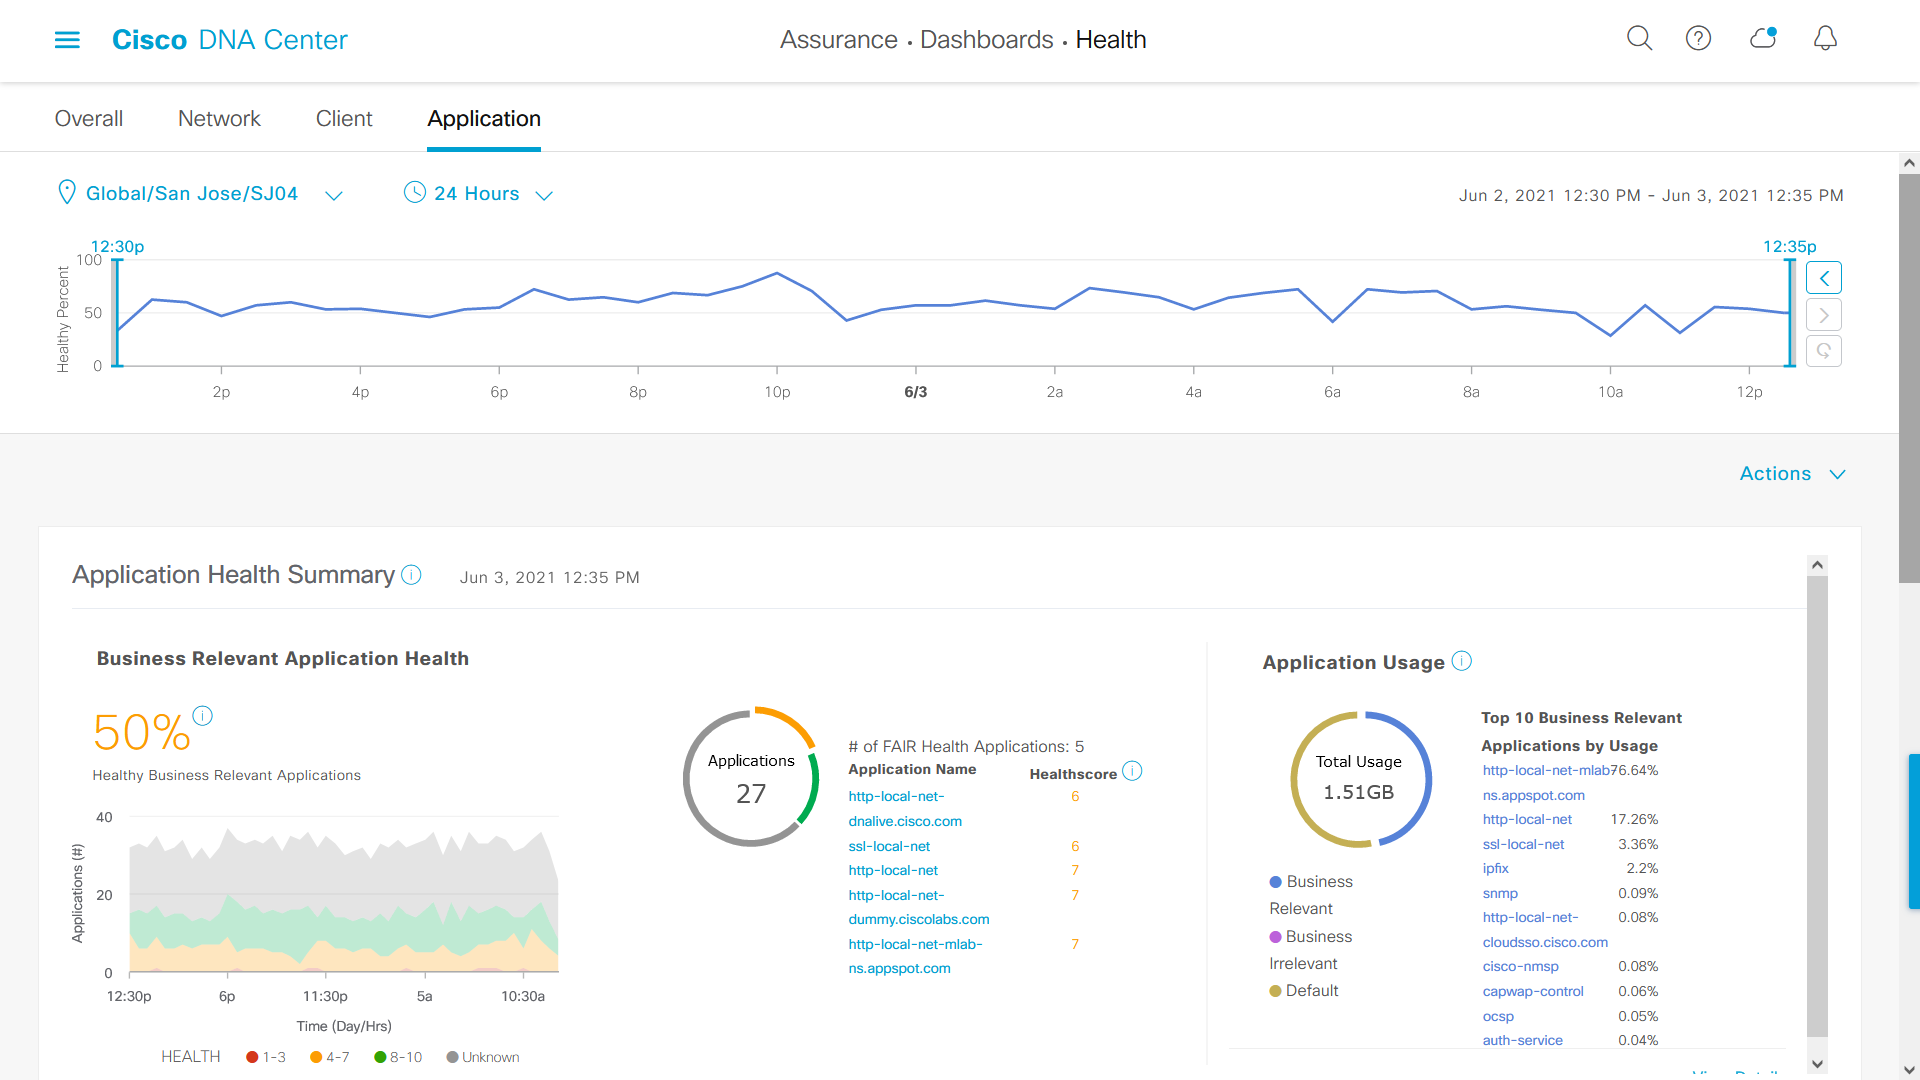Click the cloud status icon
Viewport: 1920px width, 1080px height.
coord(1762,39)
